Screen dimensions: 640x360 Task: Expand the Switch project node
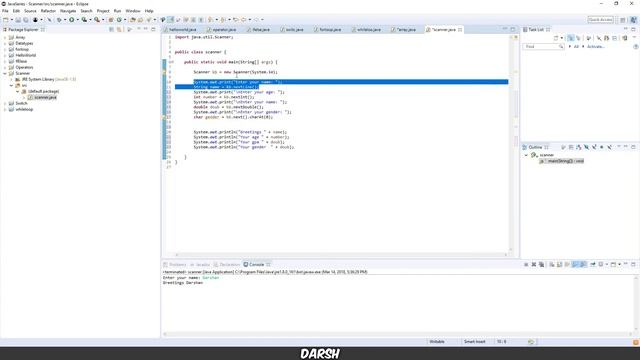click(5, 103)
